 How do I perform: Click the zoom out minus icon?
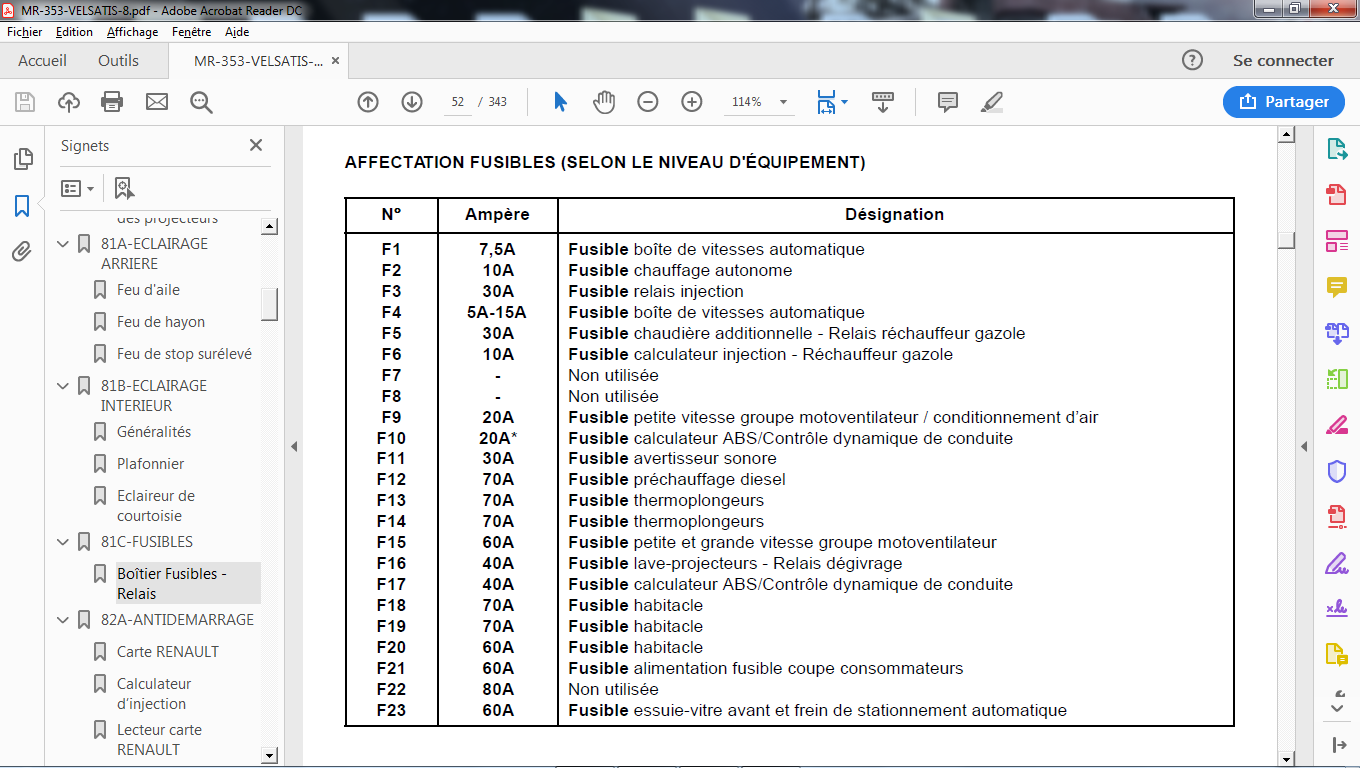[648, 102]
